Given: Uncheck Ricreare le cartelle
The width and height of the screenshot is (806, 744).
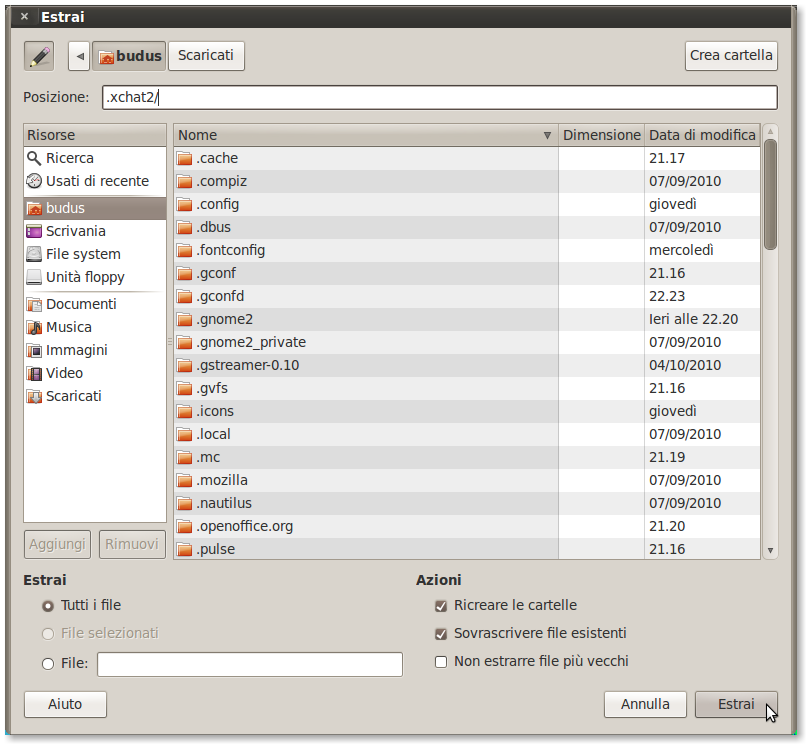Looking at the screenshot, I should coord(441,605).
